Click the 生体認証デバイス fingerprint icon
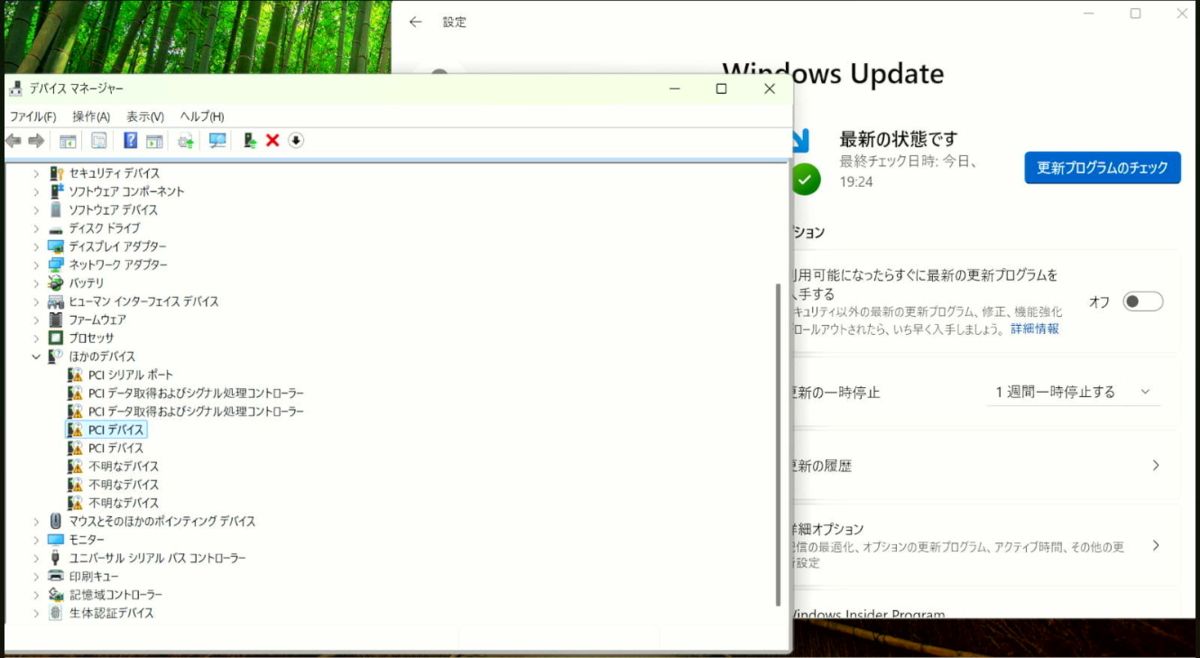Viewport: 1200px width, 658px height. [56, 613]
